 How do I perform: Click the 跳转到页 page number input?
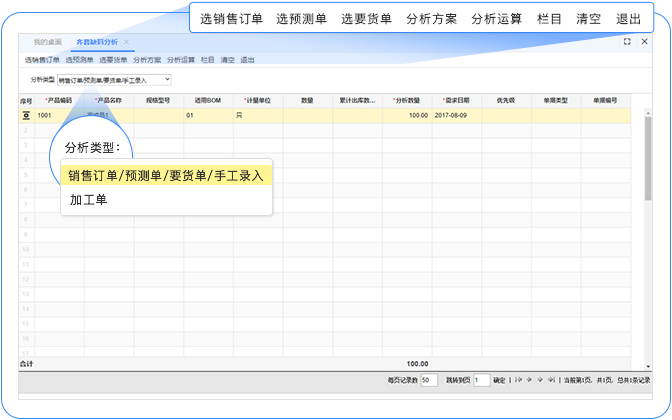(x=482, y=380)
